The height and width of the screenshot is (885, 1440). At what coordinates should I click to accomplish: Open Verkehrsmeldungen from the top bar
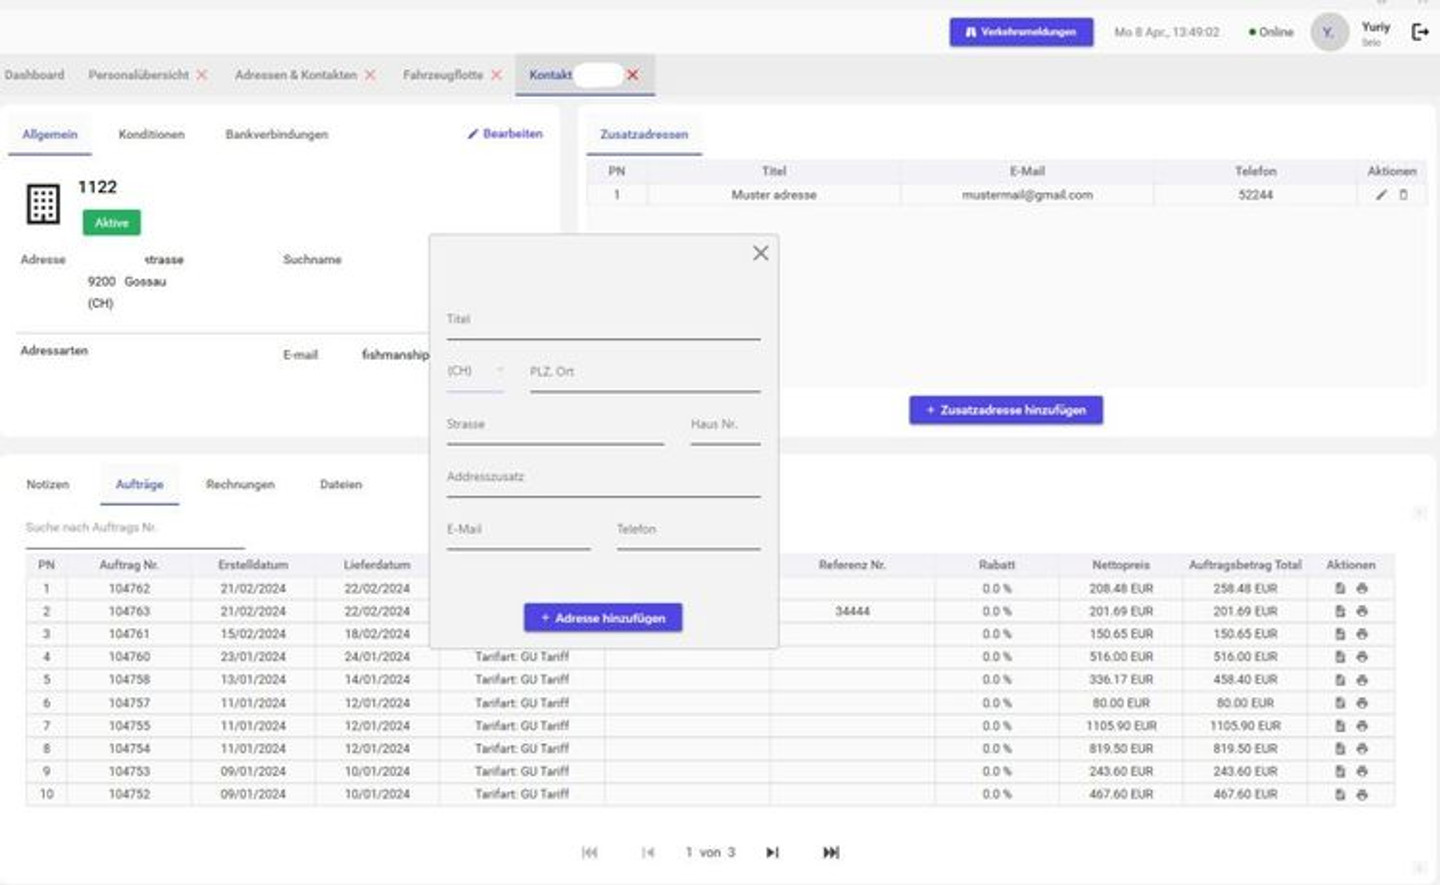(1021, 32)
